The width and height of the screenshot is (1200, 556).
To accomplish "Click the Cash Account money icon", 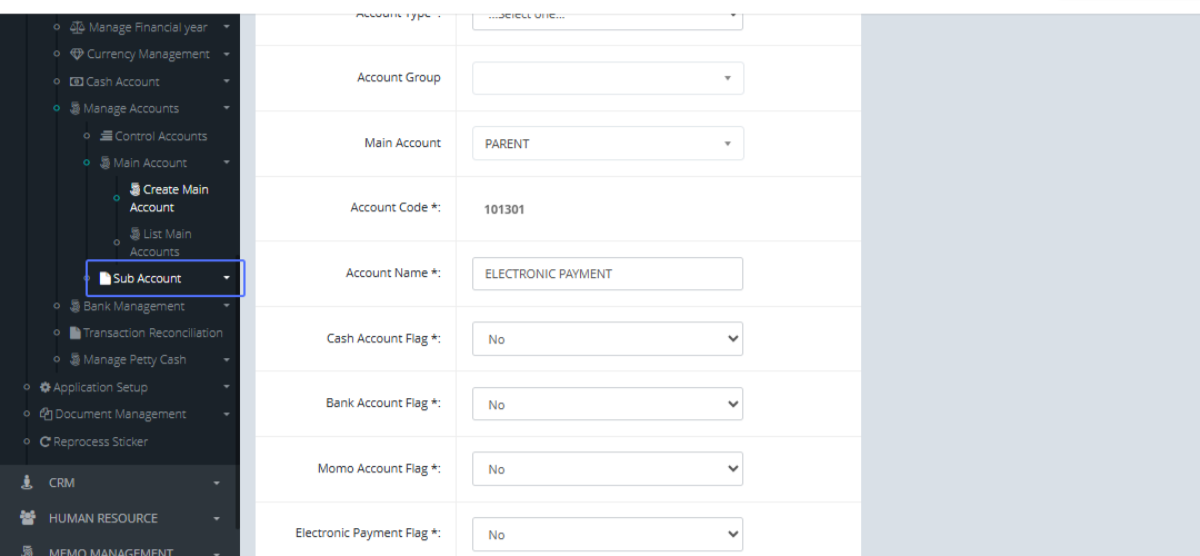I will pyautogui.click(x=76, y=82).
